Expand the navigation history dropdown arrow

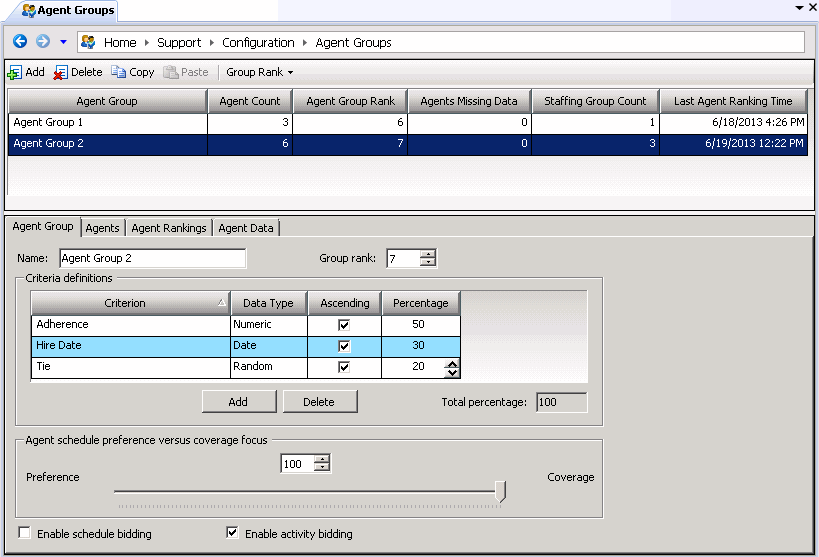[x=63, y=42]
